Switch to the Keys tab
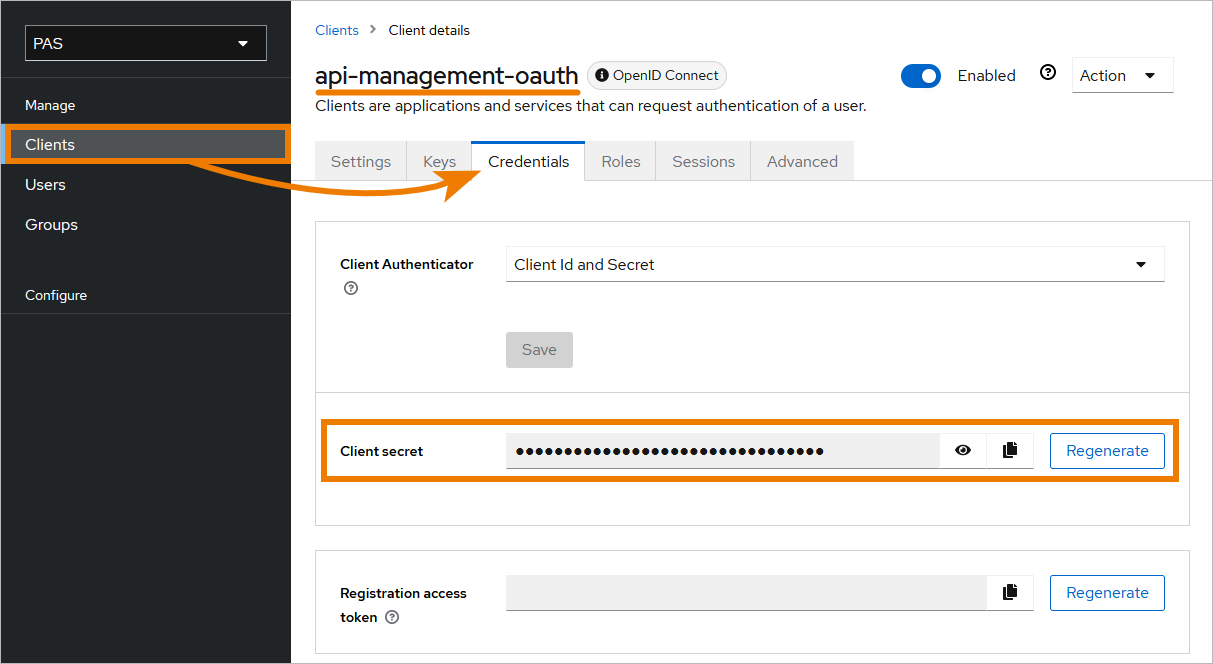Viewport: 1213px width, 664px height. click(439, 161)
